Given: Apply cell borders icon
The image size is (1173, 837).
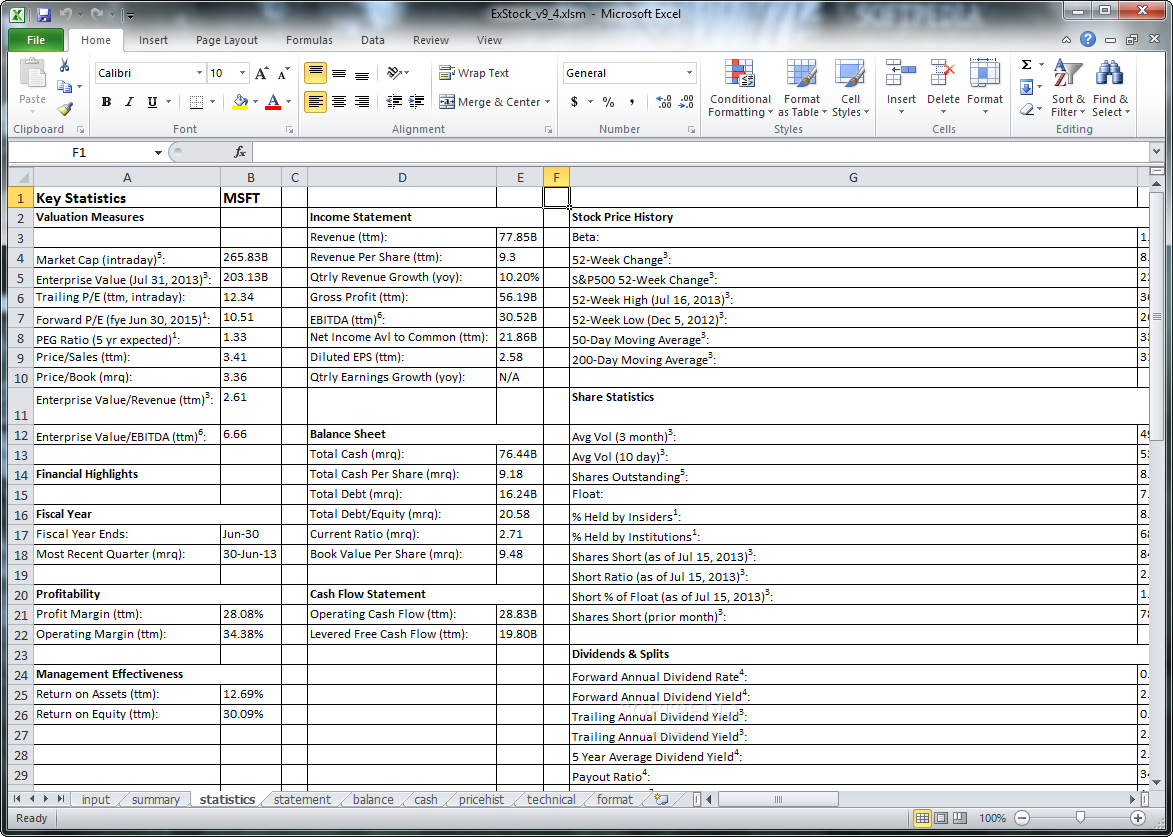Looking at the screenshot, I should [197, 102].
